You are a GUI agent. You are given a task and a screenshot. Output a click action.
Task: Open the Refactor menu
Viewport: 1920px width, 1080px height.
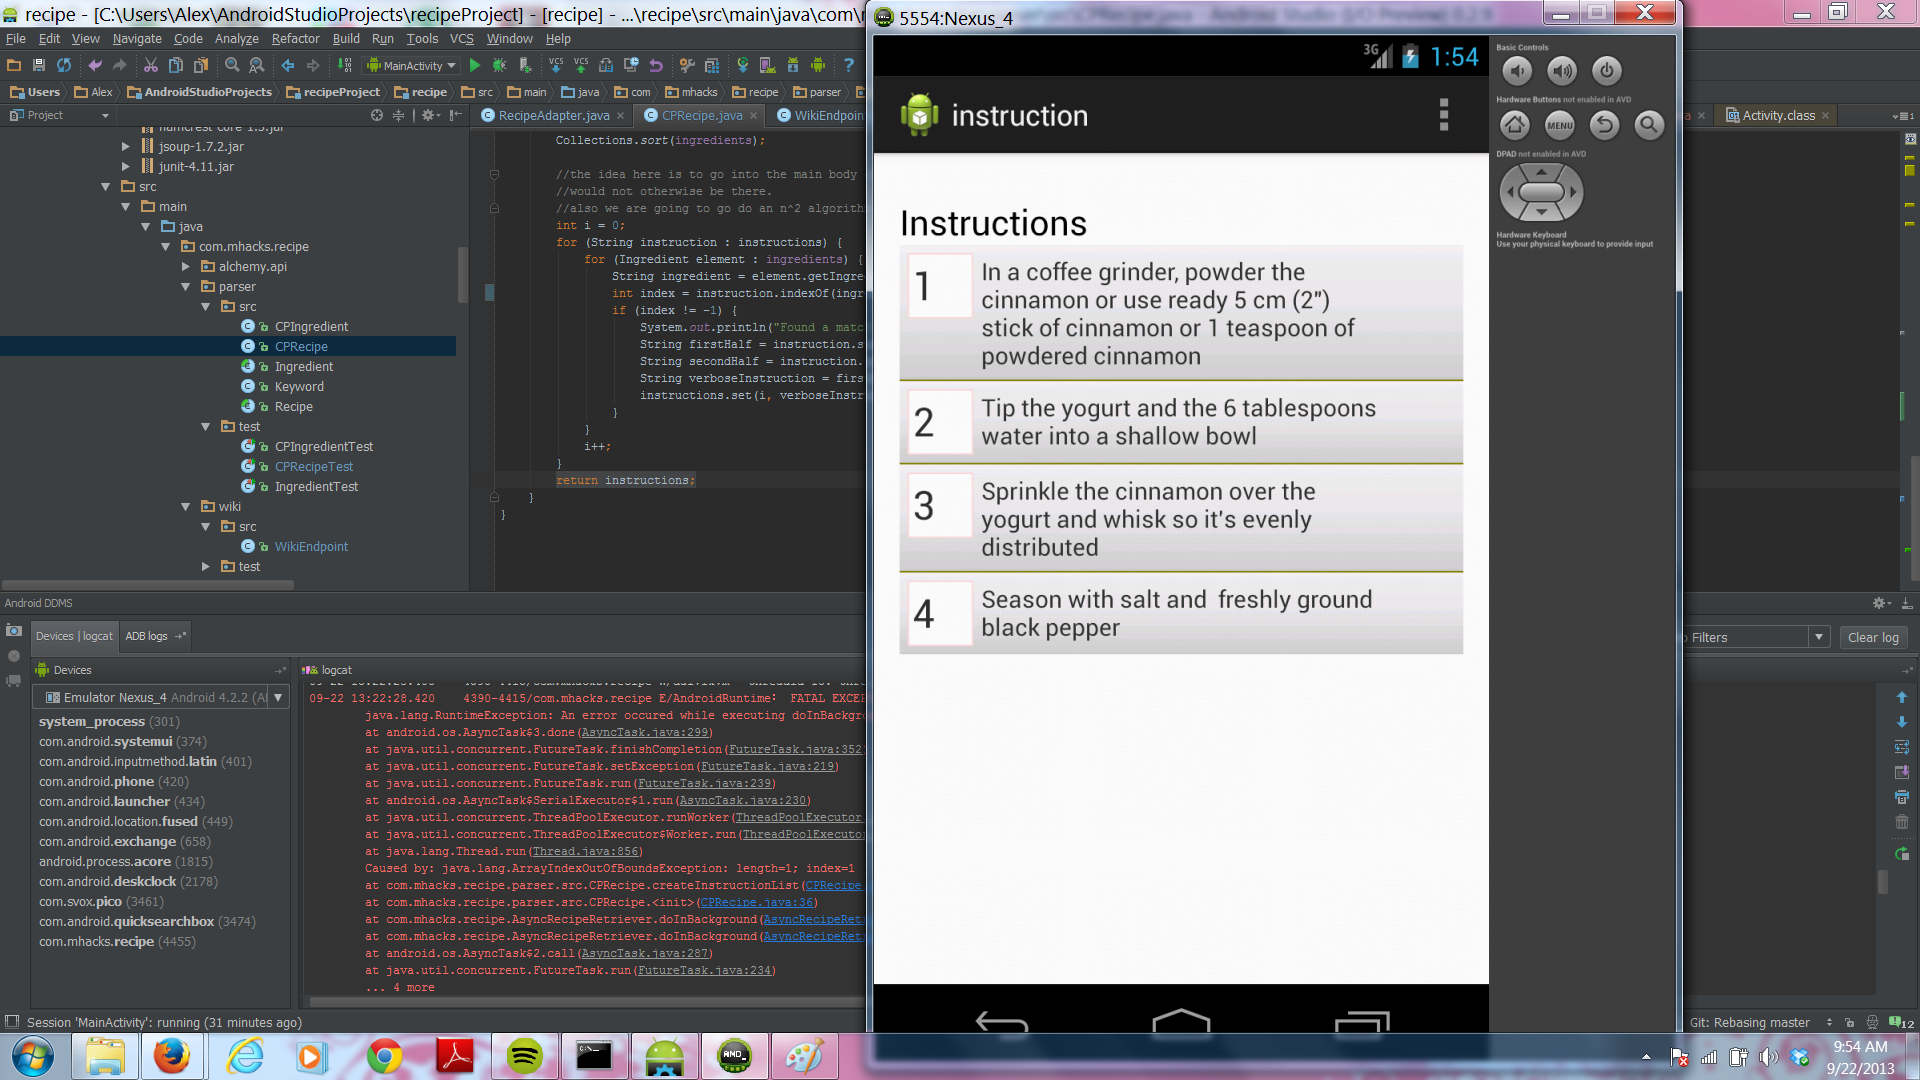295,39
